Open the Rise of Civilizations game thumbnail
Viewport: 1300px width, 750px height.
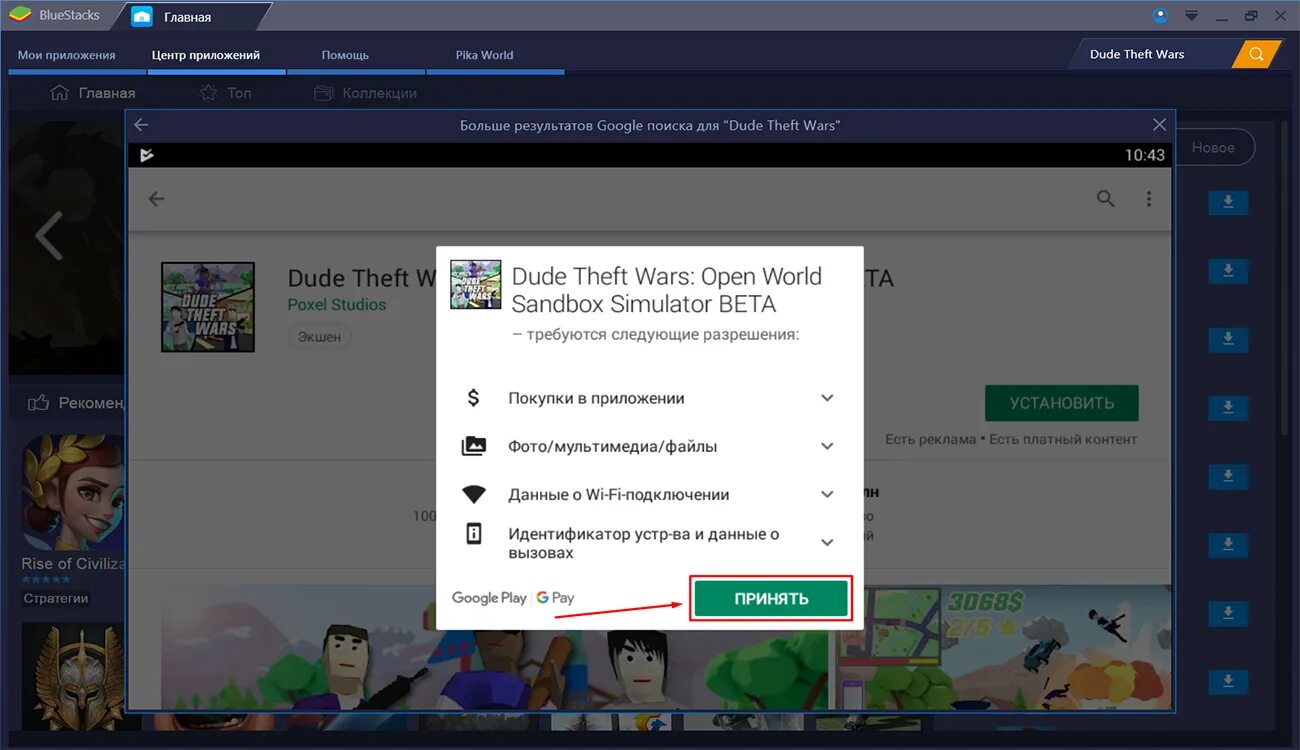(73, 492)
